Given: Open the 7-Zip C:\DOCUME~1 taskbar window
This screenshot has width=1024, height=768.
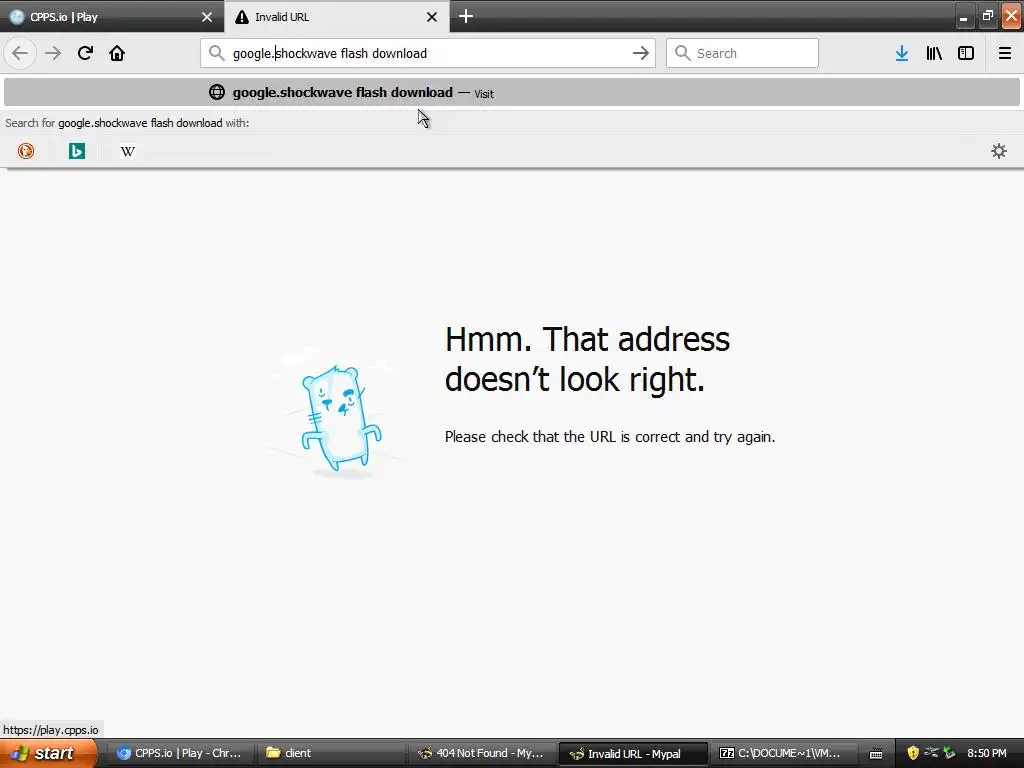Looking at the screenshot, I should 783,753.
